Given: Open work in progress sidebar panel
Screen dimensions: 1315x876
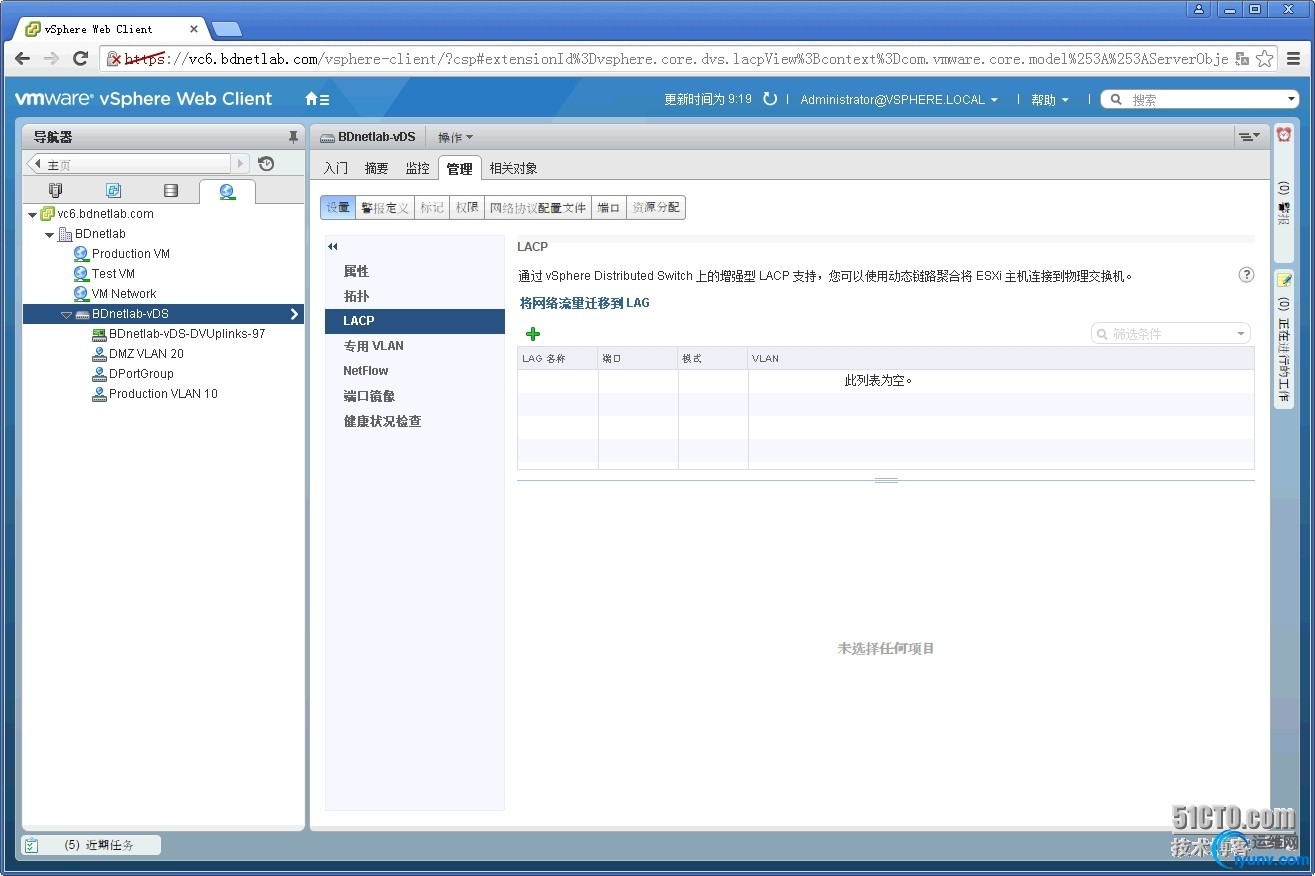Looking at the screenshot, I should pyautogui.click(x=1284, y=338).
